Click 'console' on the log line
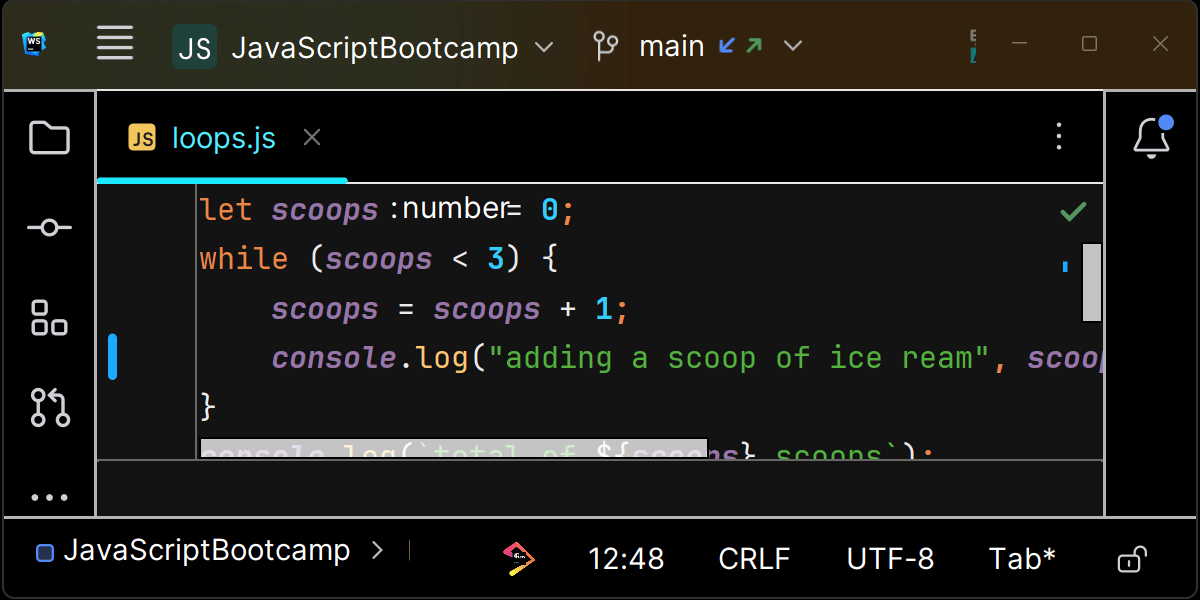Screen dimensions: 1200x600 click(334, 358)
